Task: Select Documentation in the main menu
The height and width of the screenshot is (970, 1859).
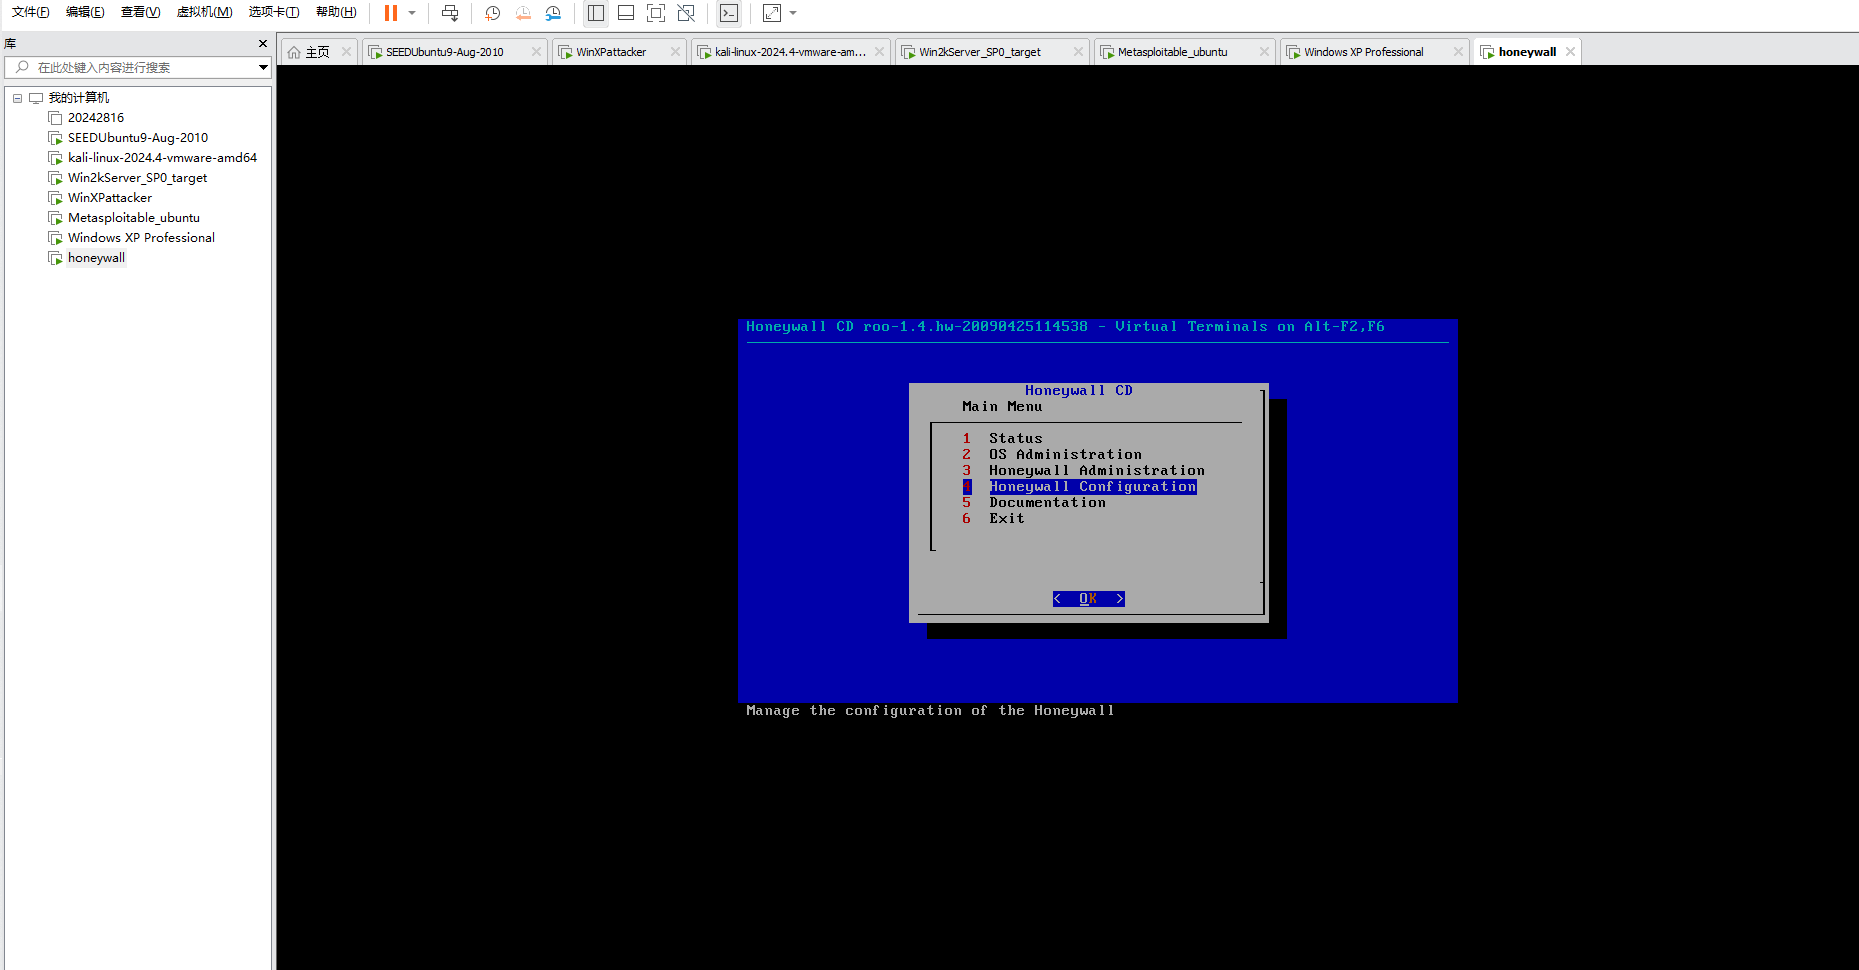Action: pos(1047,502)
